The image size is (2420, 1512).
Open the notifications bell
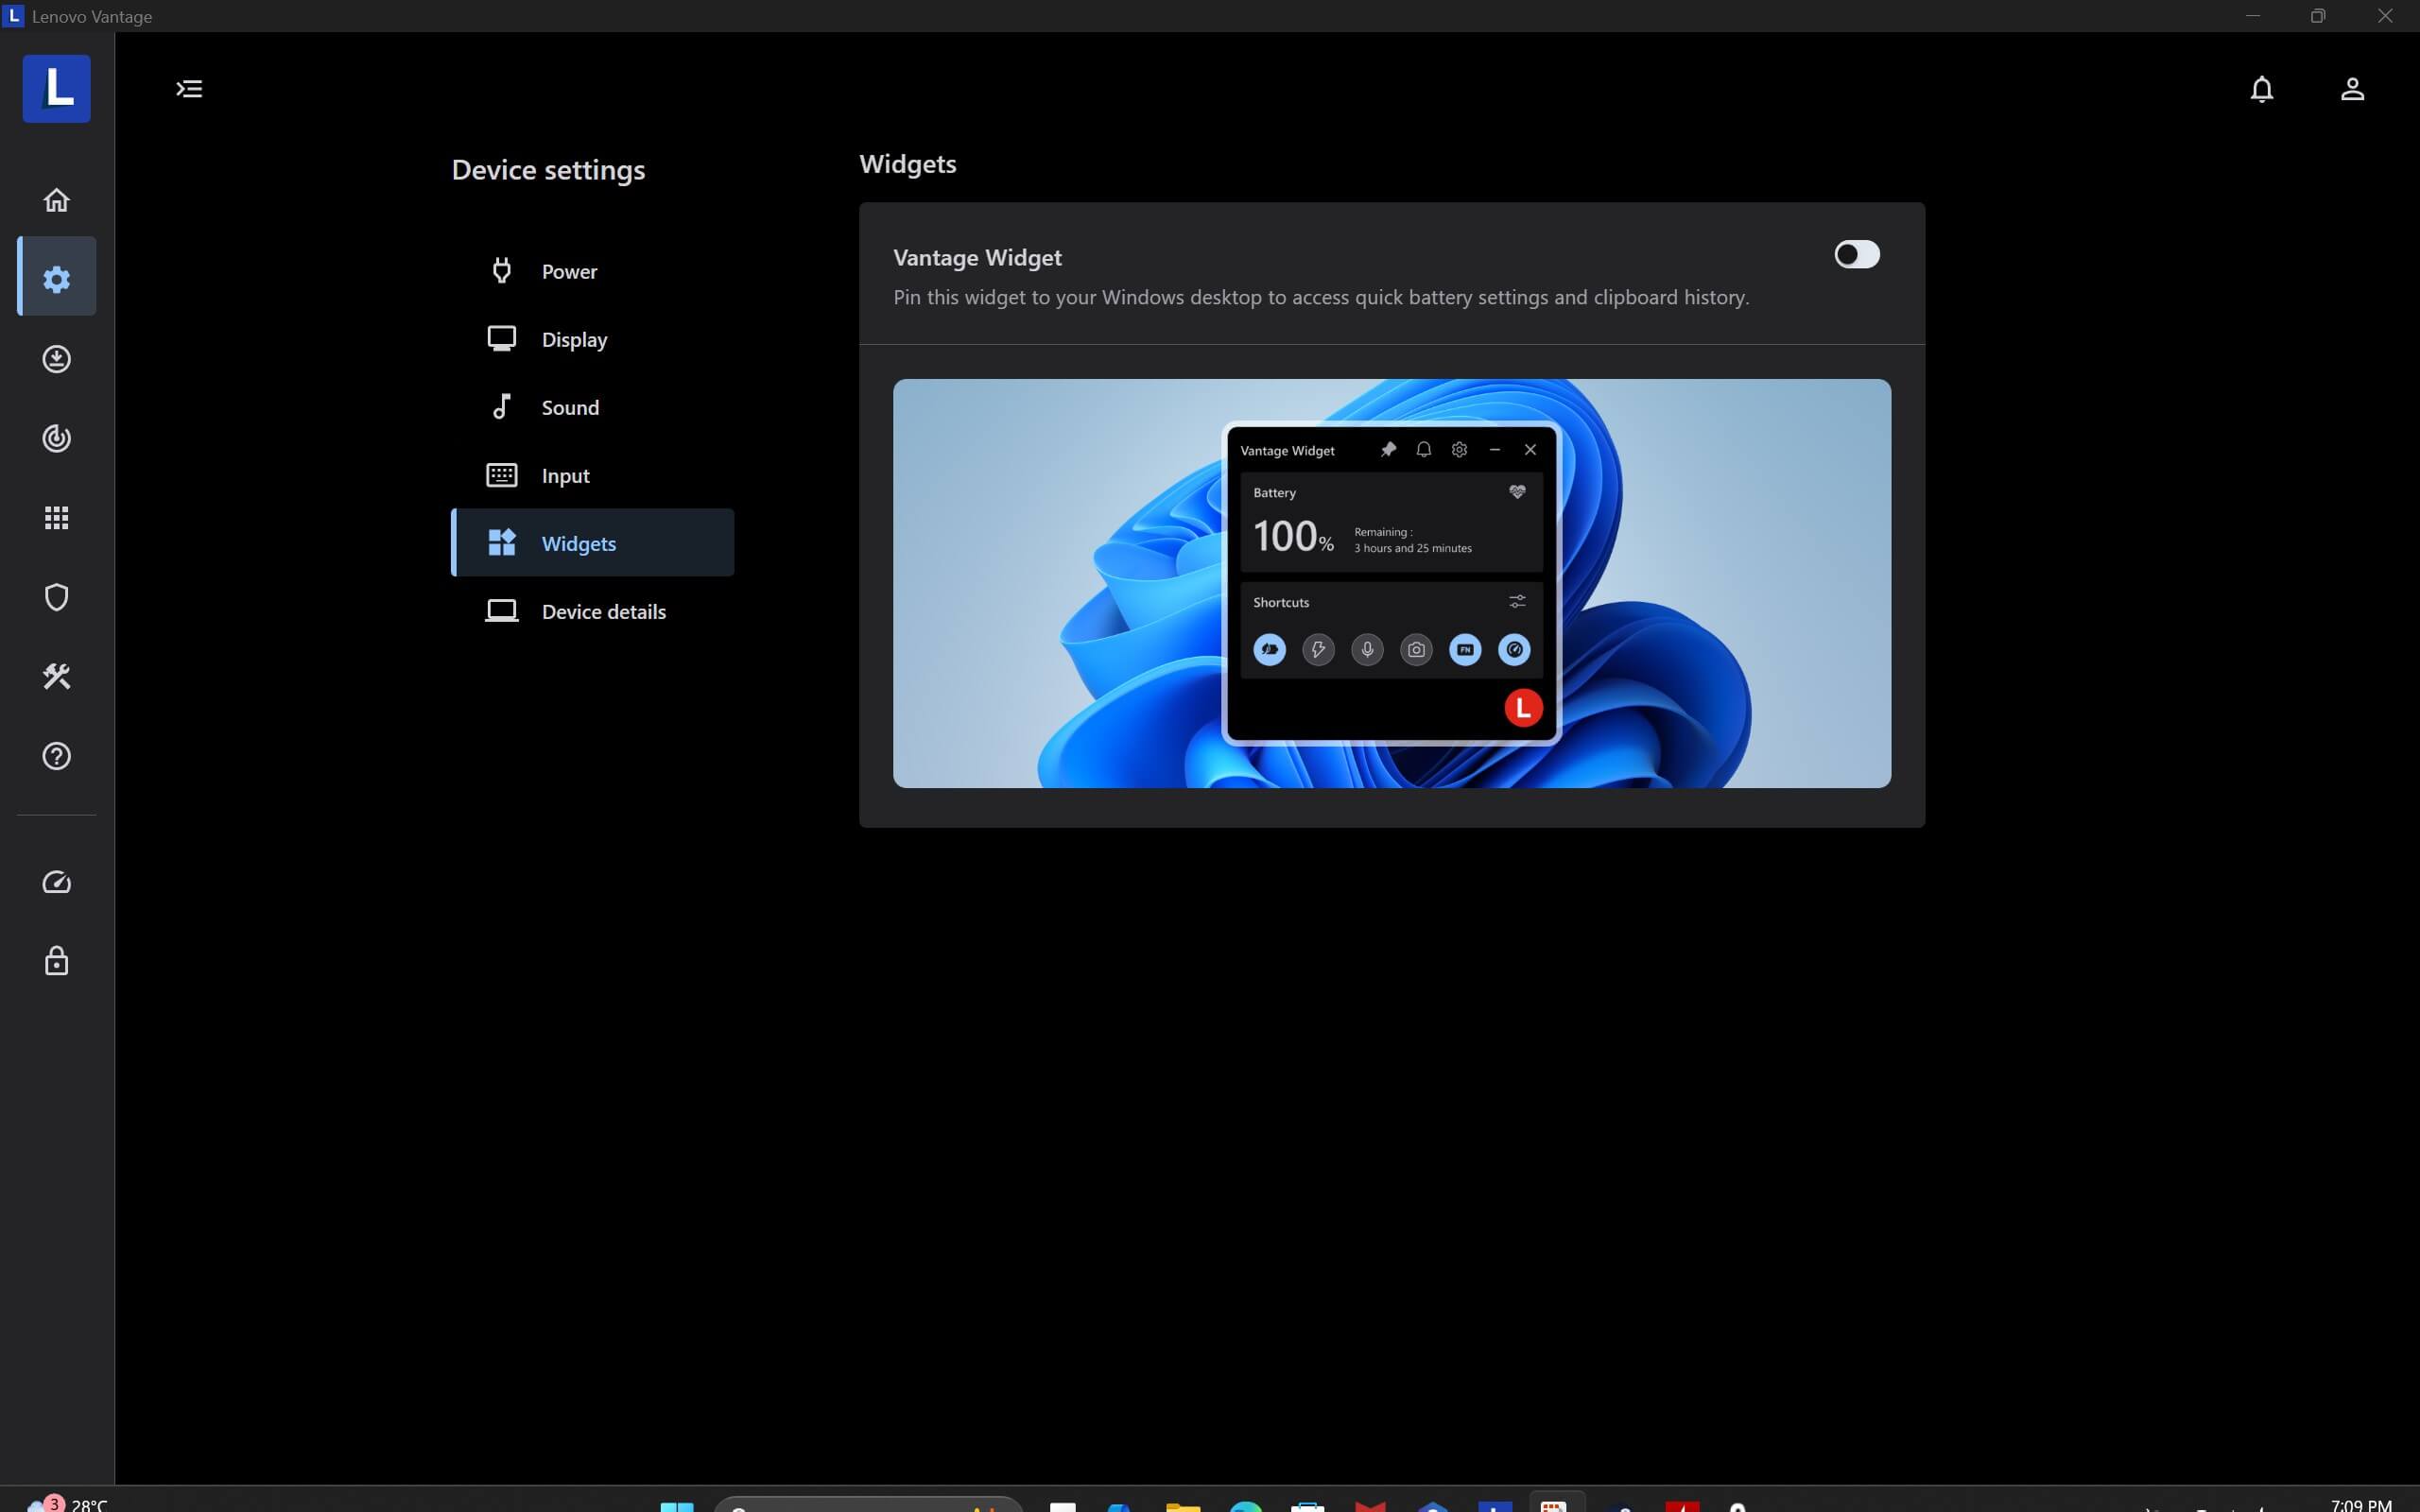(2261, 89)
